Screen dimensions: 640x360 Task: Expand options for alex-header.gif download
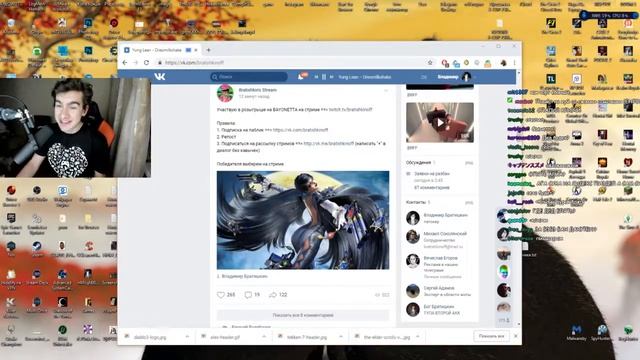(x=264, y=337)
